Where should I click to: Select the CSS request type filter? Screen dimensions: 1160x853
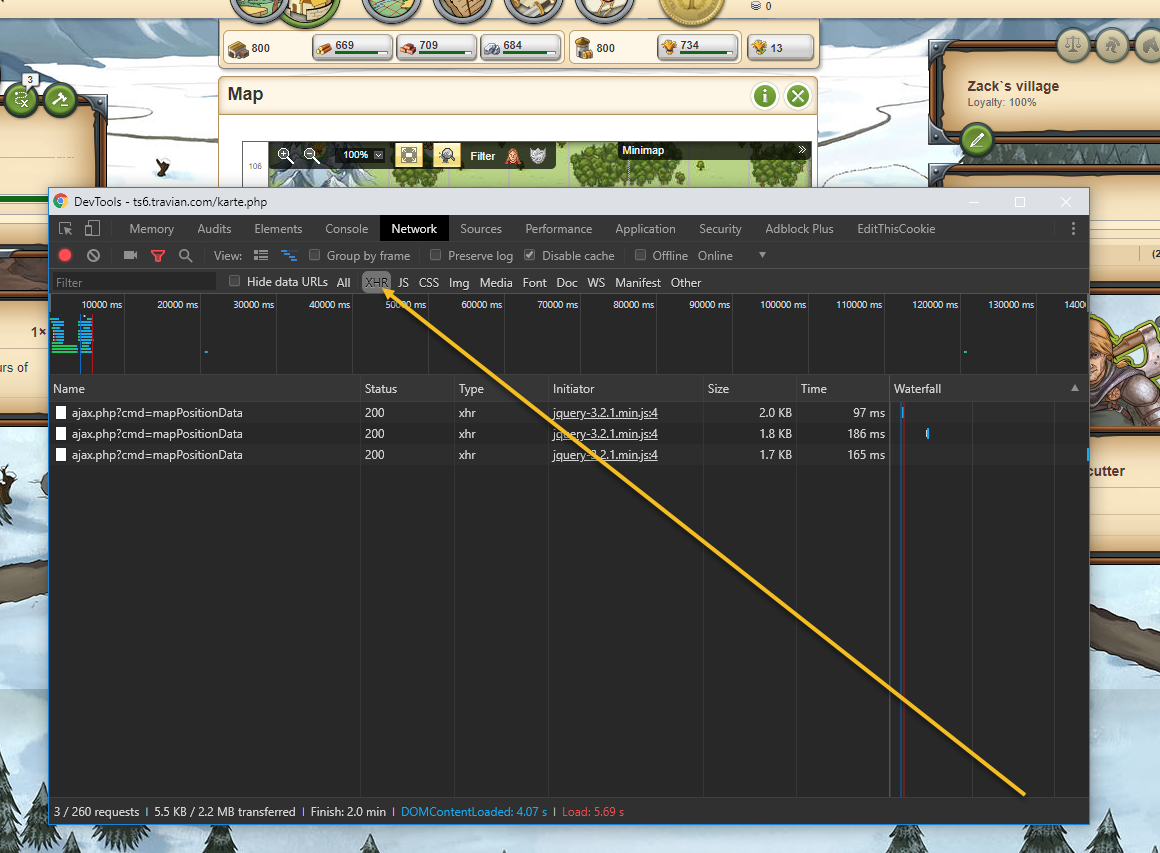428,283
